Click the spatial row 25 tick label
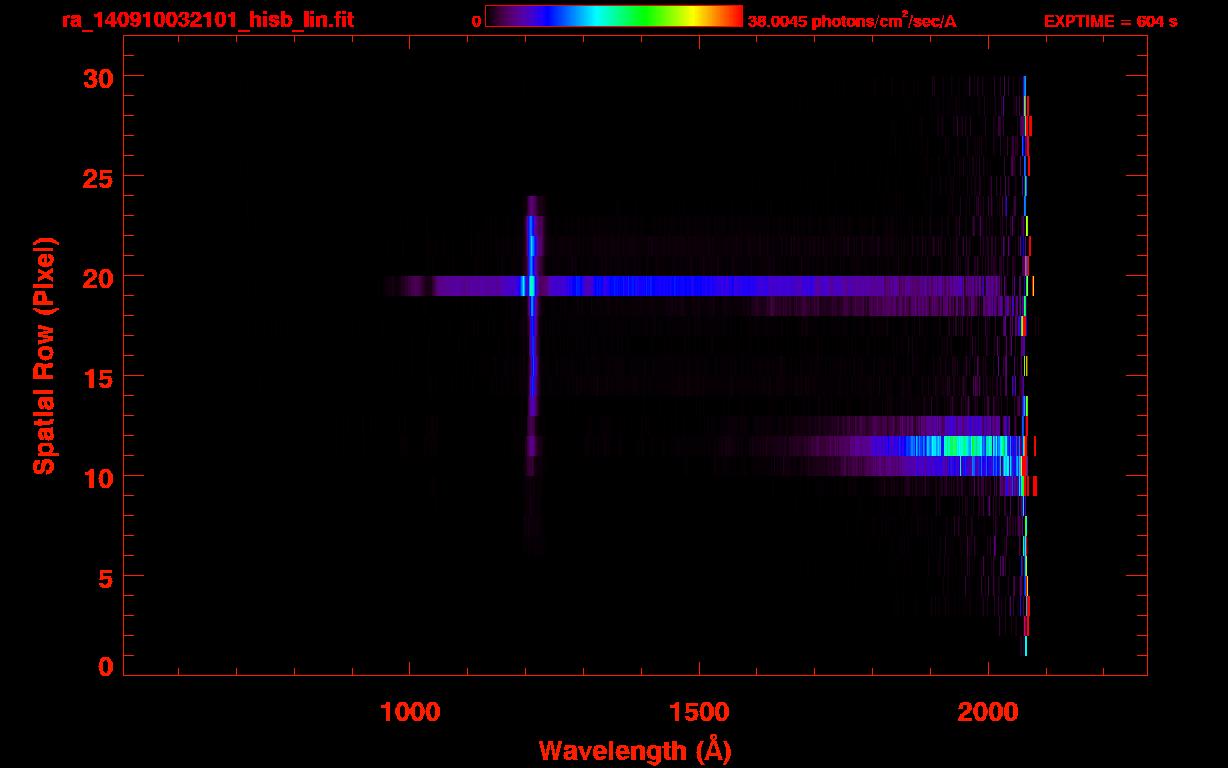 coord(98,177)
